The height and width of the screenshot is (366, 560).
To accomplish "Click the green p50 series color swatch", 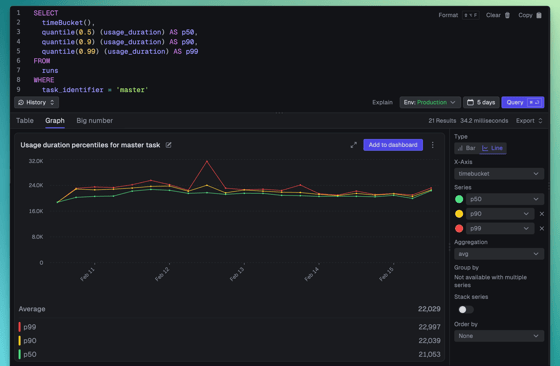I will click(x=459, y=199).
